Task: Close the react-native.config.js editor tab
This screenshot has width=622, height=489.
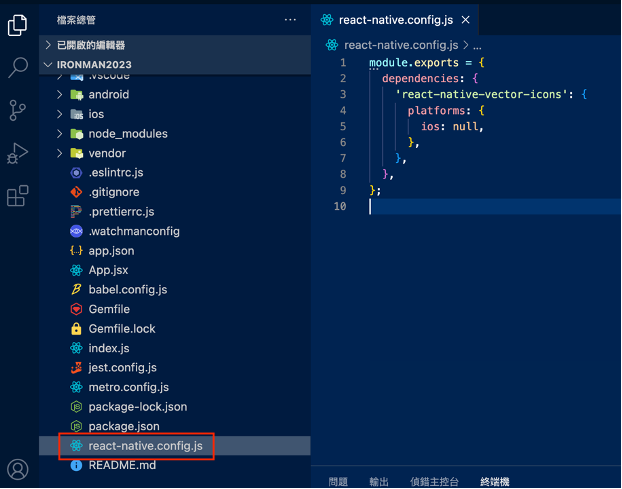Action: click(x=466, y=20)
